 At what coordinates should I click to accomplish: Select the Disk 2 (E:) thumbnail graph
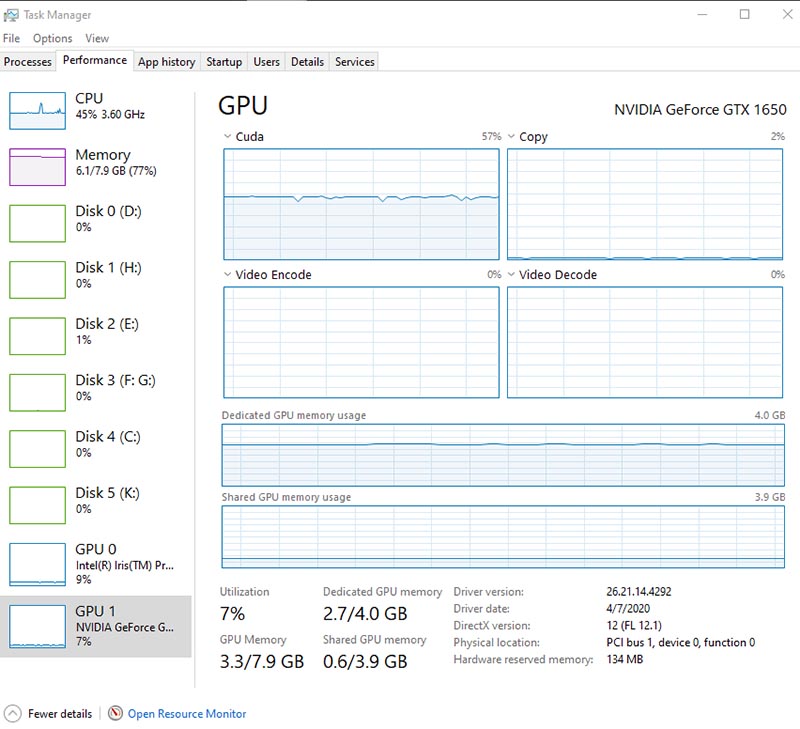click(37, 336)
